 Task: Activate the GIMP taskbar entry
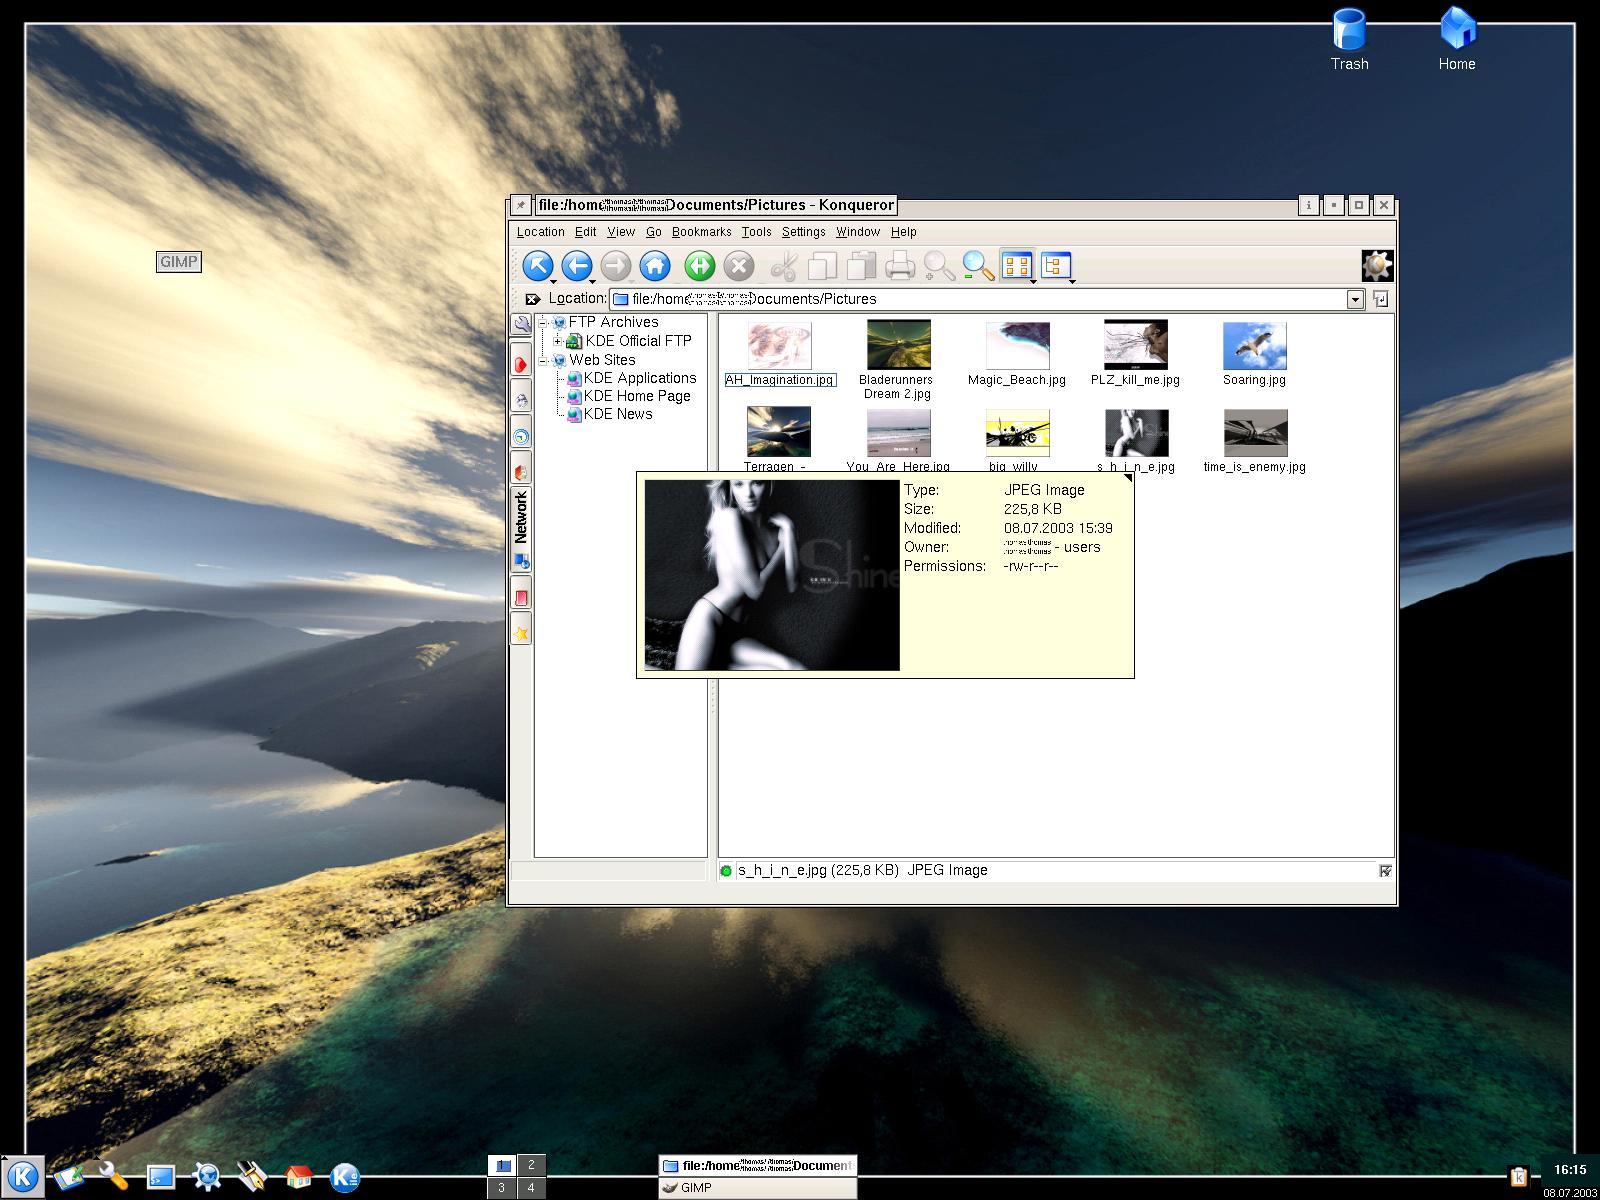pos(757,1188)
